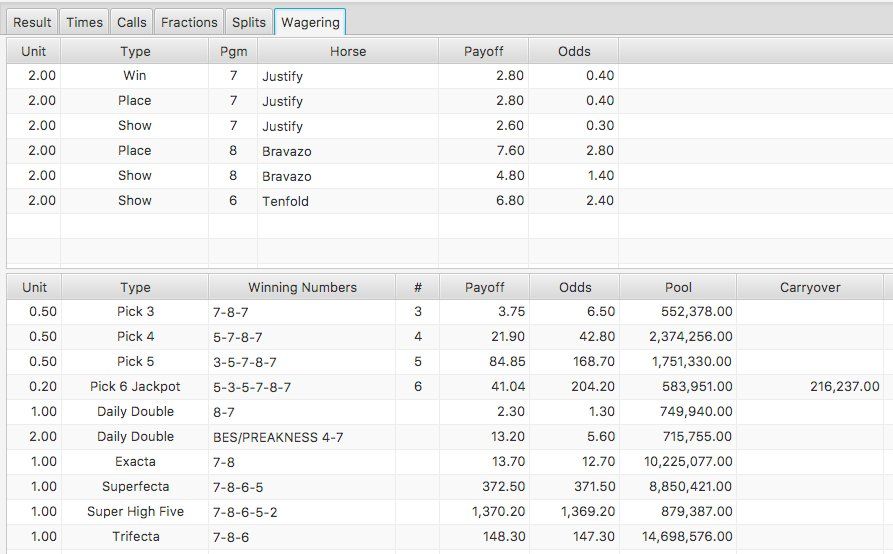This screenshot has width=893, height=554.
Task: Click the Winning Numbers column header
Action: coord(302,287)
